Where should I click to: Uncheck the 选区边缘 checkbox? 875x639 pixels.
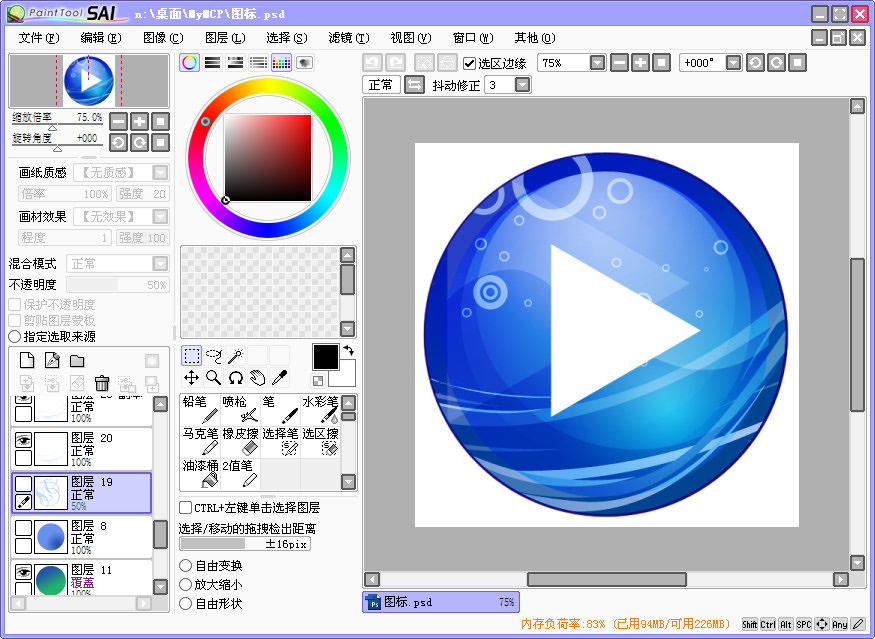coord(470,63)
